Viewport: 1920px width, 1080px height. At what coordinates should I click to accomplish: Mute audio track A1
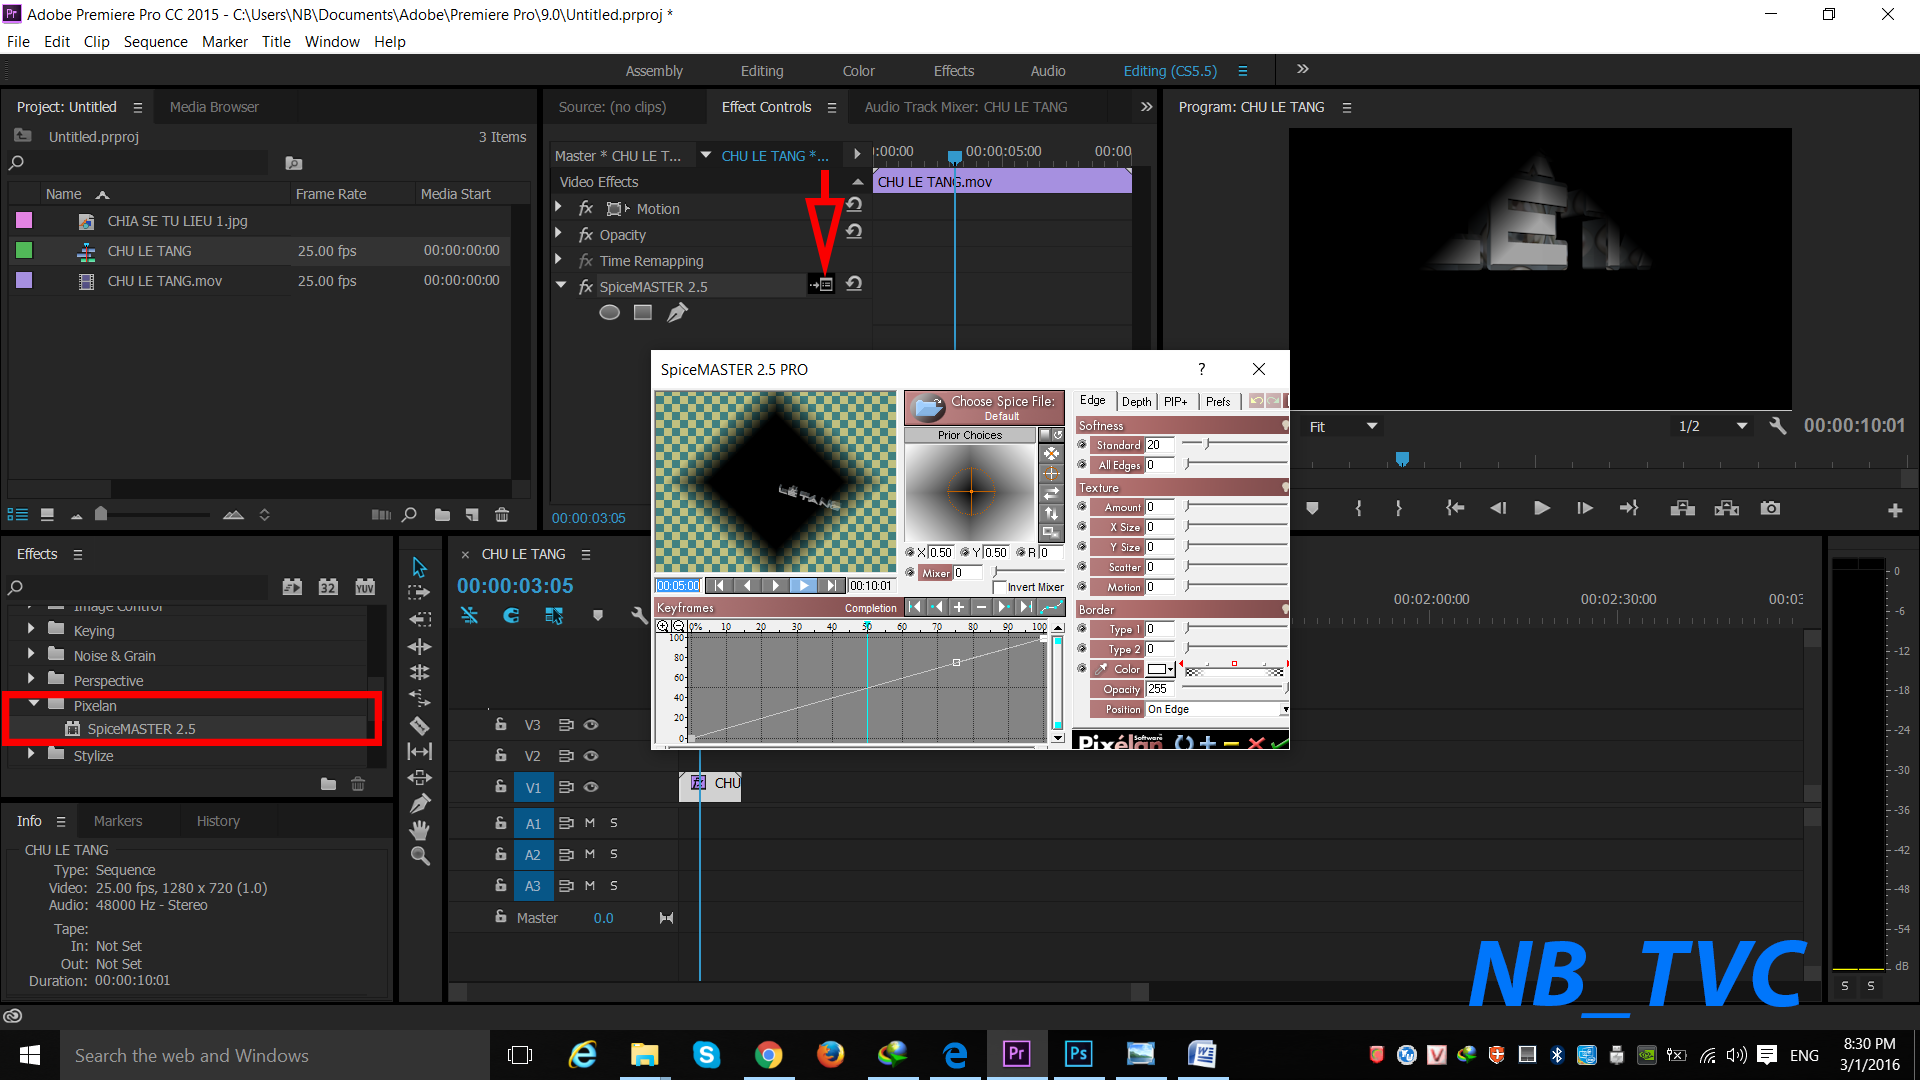[x=590, y=823]
